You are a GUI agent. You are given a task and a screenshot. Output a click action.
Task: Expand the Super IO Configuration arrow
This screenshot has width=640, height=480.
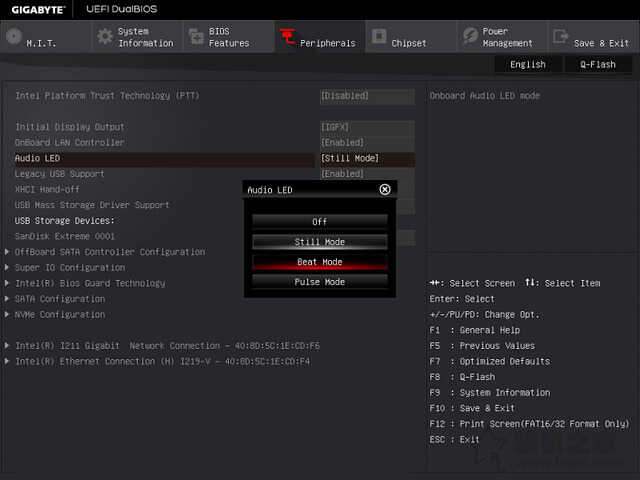[x=7, y=267]
